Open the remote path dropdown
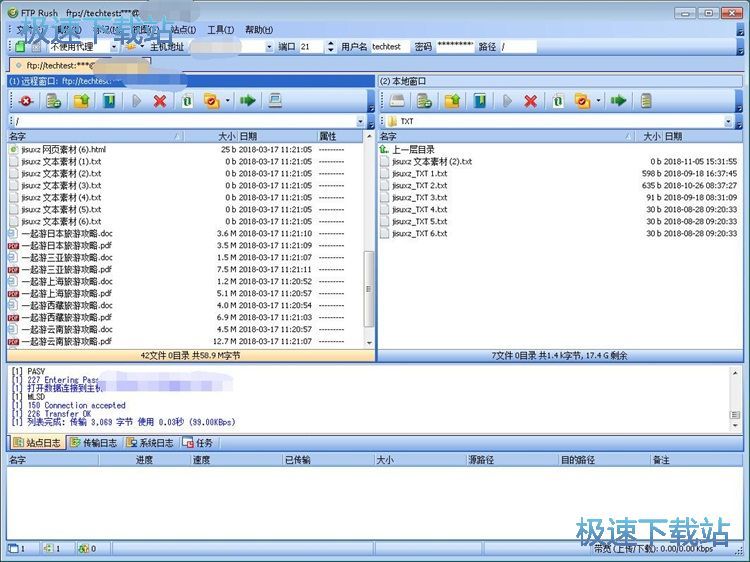The height and width of the screenshot is (562, 750). tap(361, 121)
